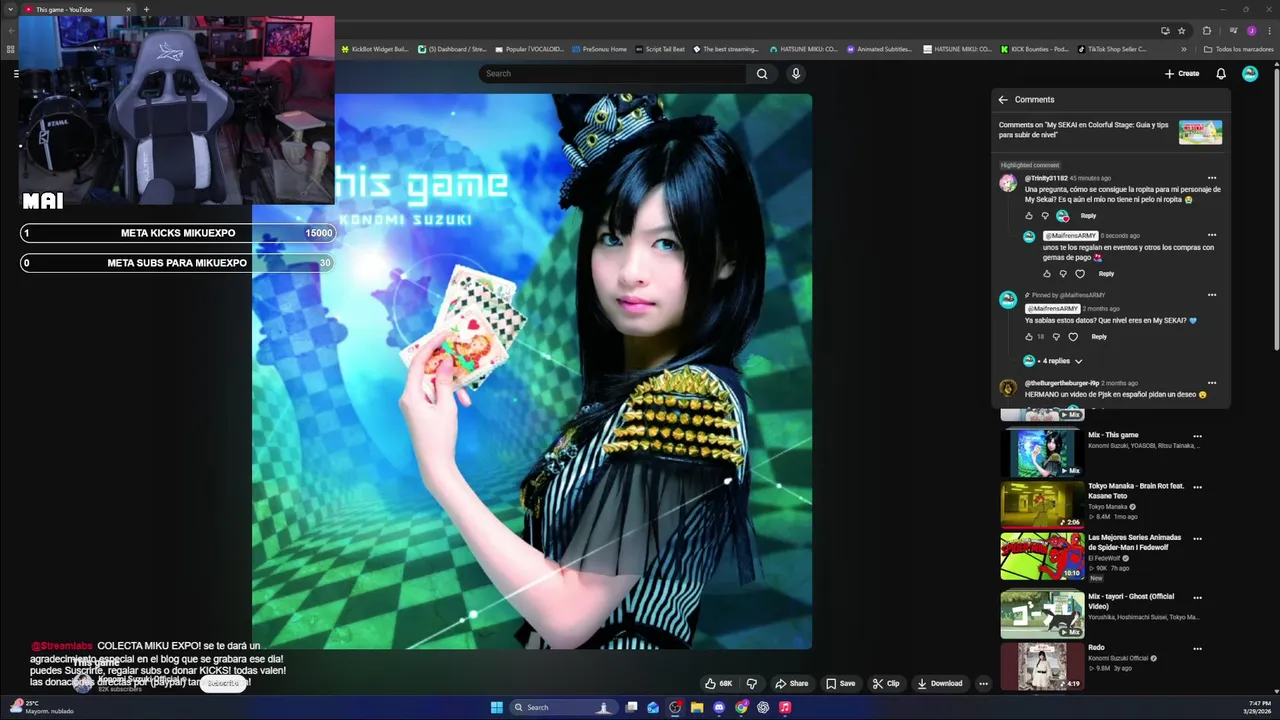Screen dimensions: 1280x720
Task: Open Las Mejores Series Animadas de Spider-Man video
Action: 1135,542
